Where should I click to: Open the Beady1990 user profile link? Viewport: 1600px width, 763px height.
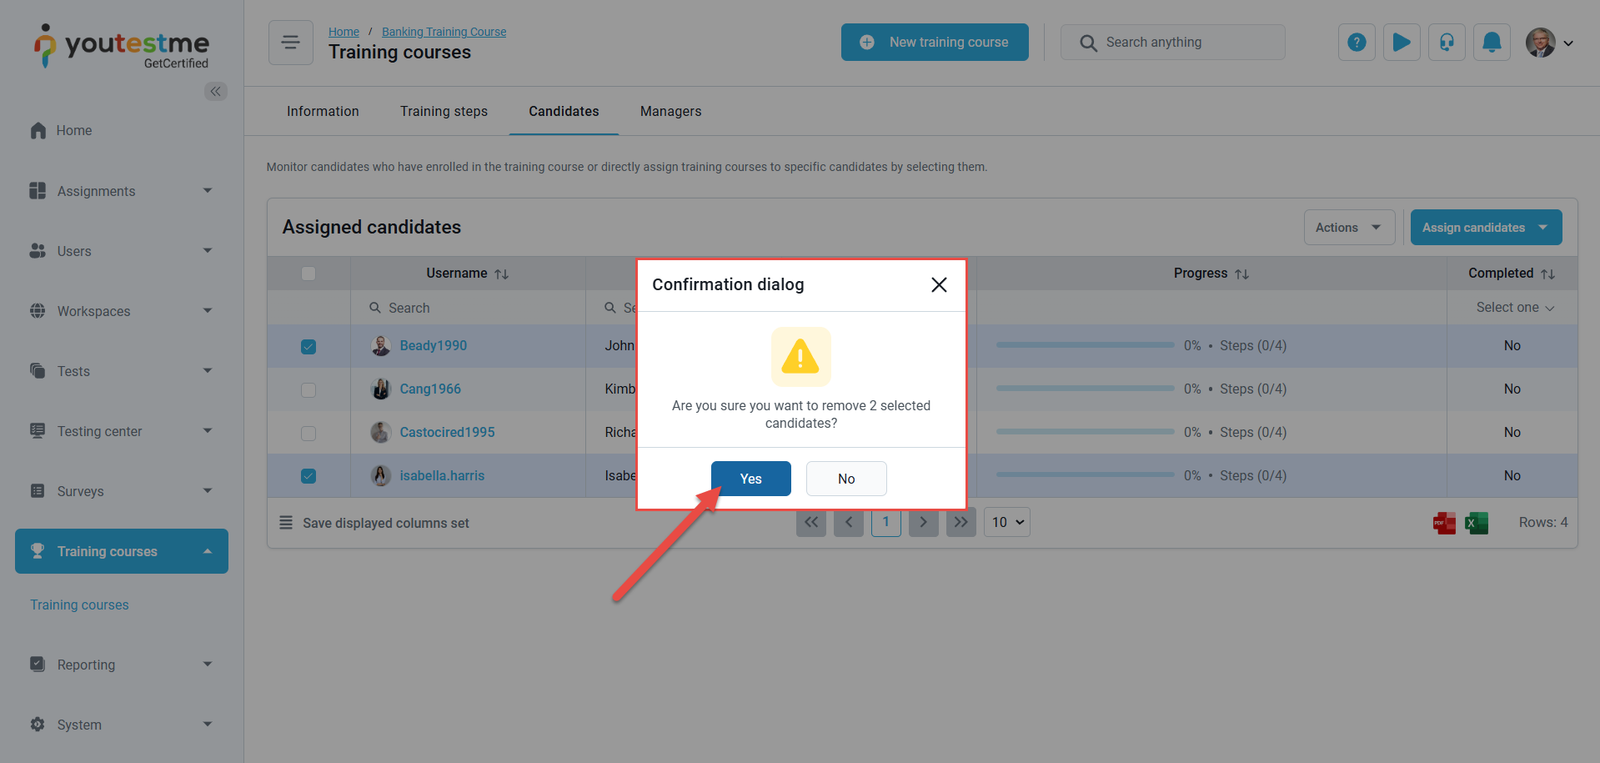[x=433, y=346]
